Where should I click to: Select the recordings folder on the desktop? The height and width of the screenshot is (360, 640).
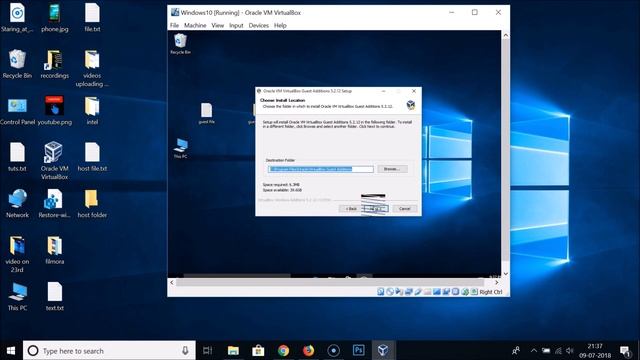(54, 64)
